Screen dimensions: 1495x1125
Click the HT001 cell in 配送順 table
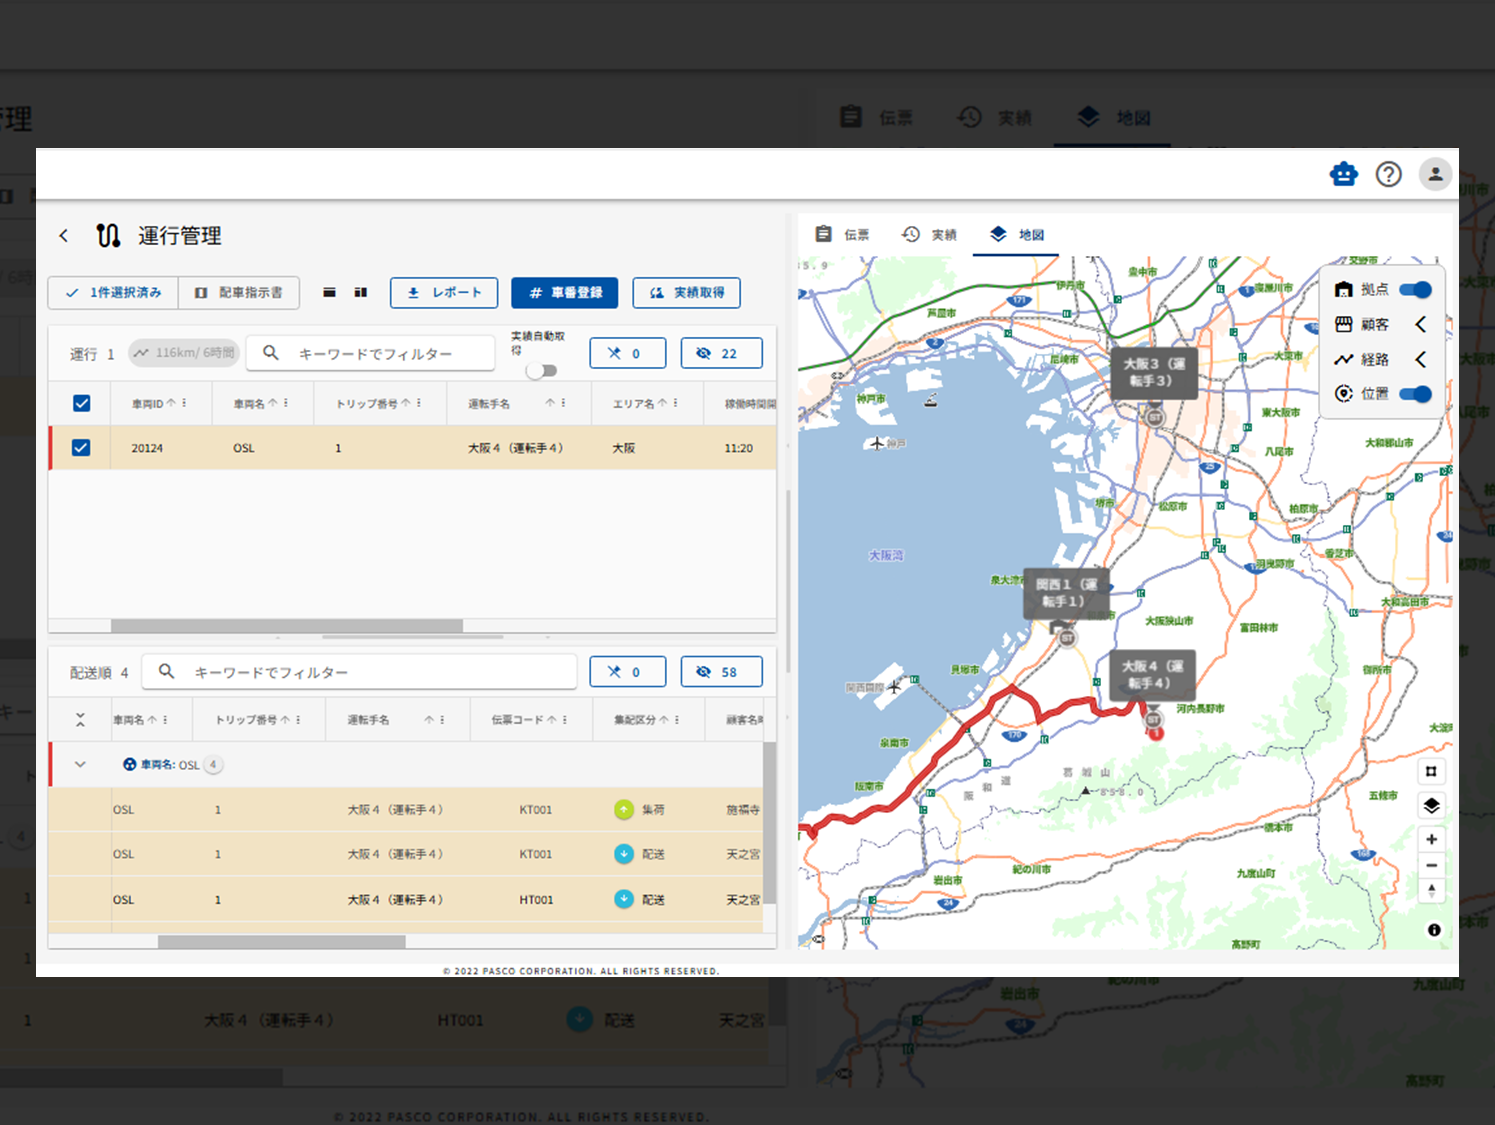coord(537,900)
